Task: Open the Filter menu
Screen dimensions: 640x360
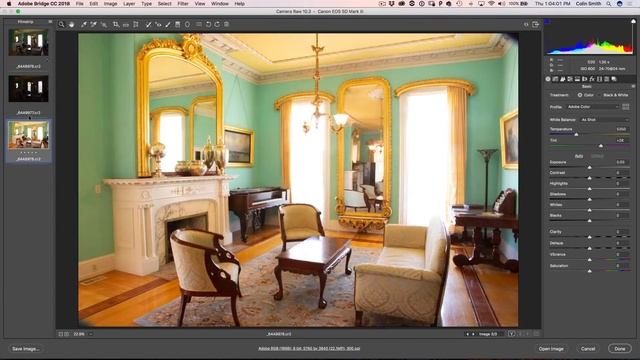Action: click(x=183, y=4)
